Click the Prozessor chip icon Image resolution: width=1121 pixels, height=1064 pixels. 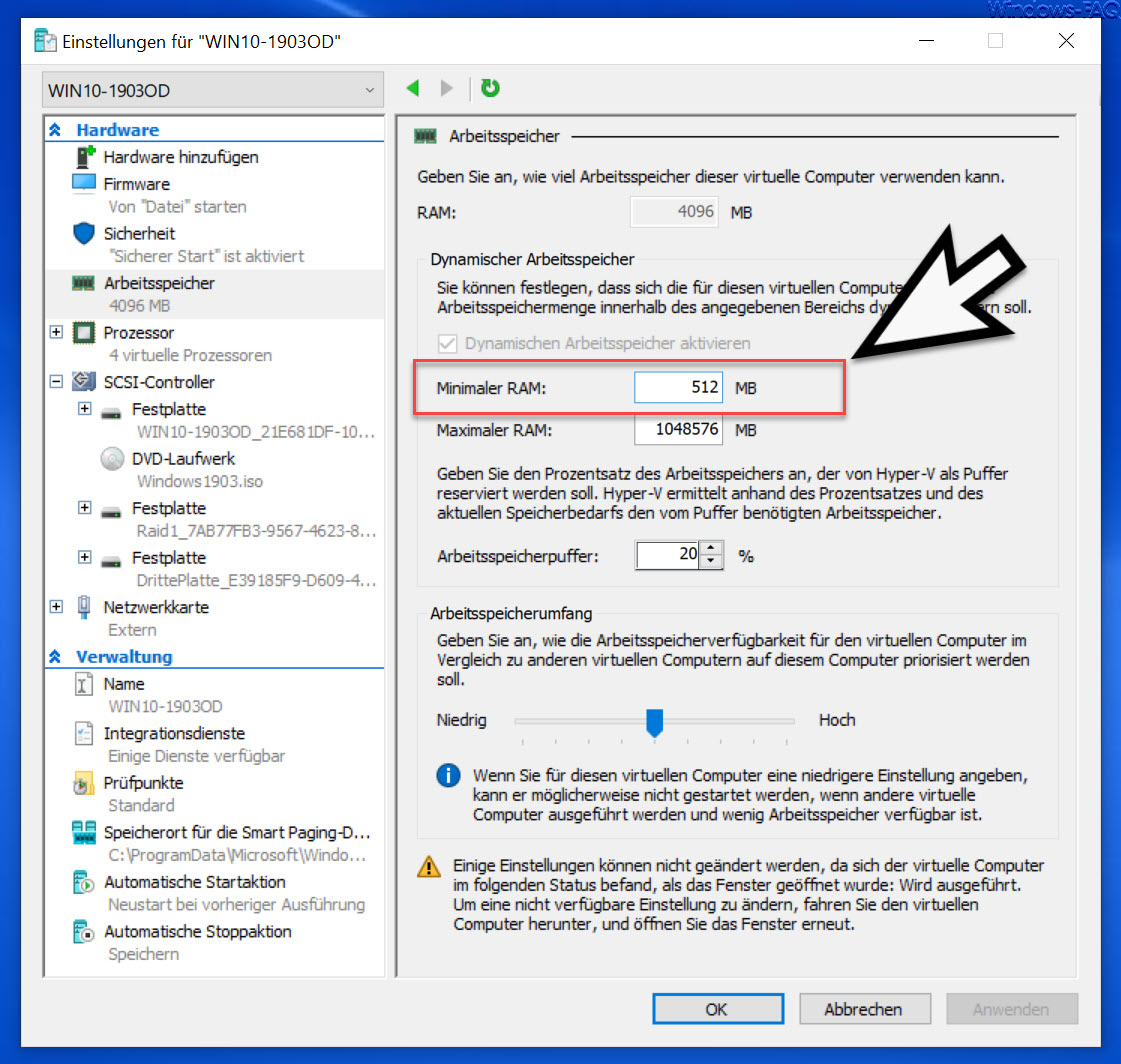(x=84, y=332)
